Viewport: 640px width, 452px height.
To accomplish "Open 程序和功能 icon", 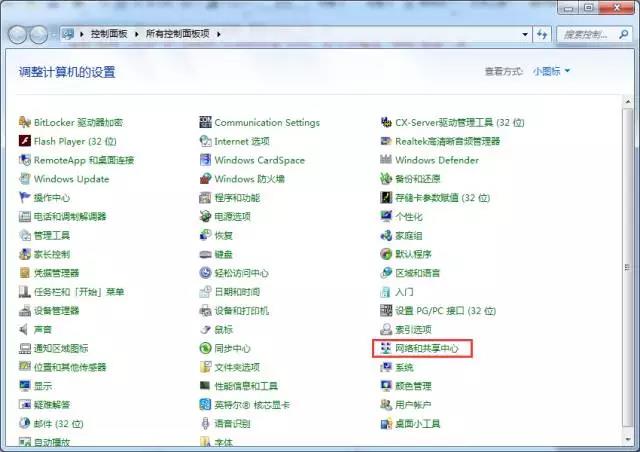I will [x=205, y=198].
